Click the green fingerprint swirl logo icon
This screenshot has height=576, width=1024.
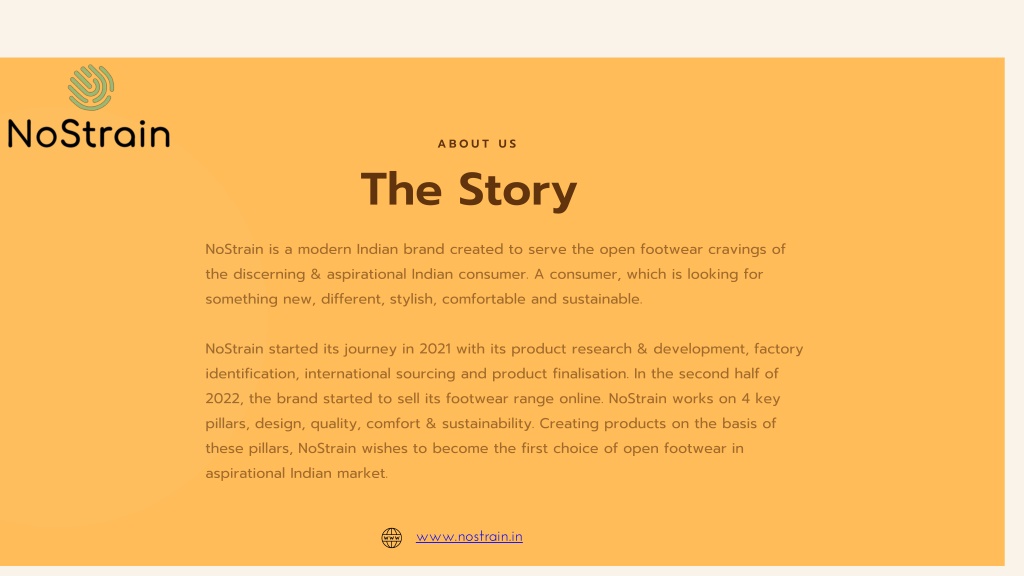(91, 87)
